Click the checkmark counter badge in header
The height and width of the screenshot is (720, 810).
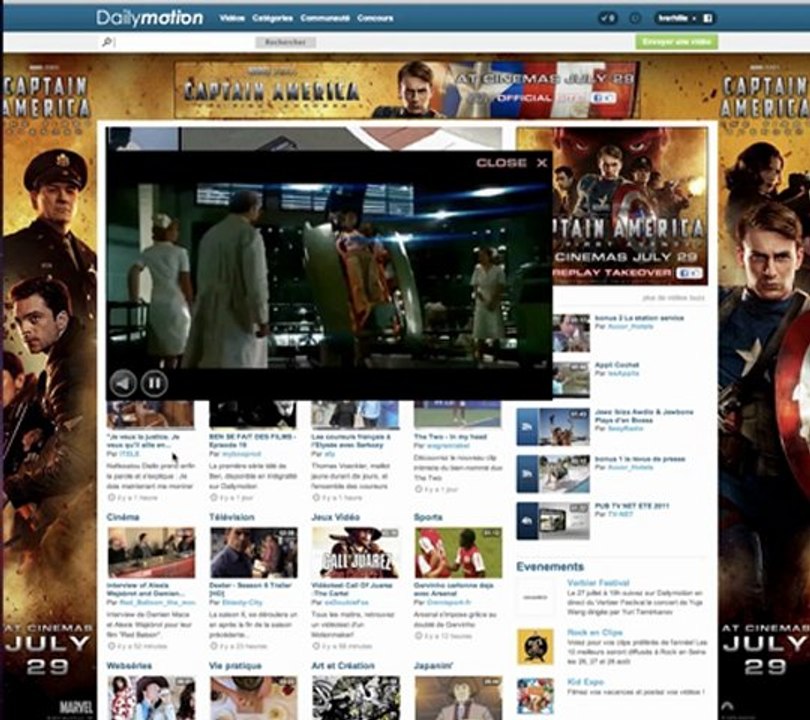(x=608, y=18)
